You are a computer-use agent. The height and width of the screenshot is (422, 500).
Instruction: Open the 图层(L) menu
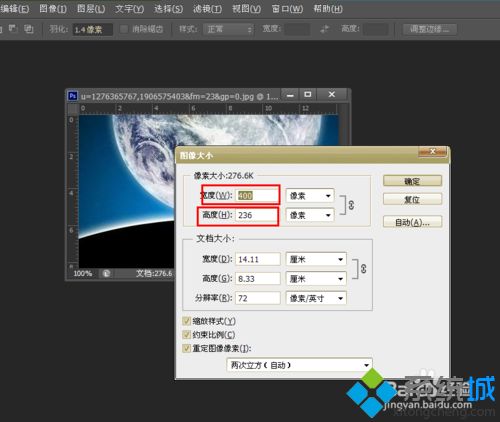pos(91,9)
